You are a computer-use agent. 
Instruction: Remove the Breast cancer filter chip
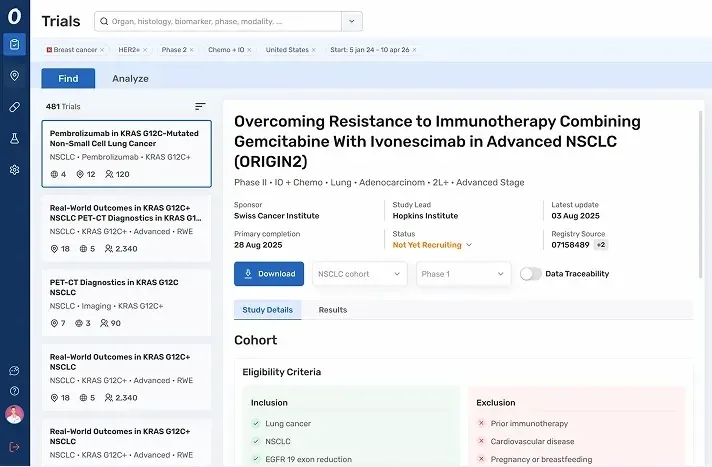coord(102,49)
